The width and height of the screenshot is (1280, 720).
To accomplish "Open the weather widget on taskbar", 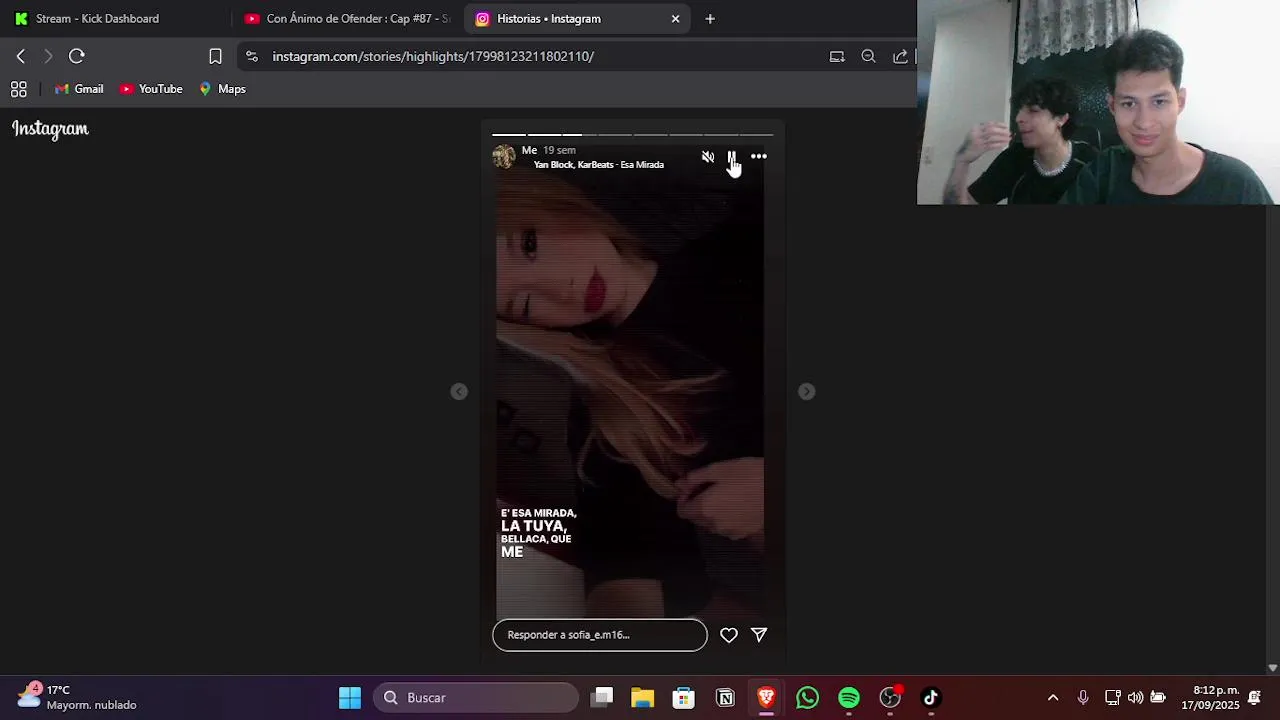I will [78, 697].
